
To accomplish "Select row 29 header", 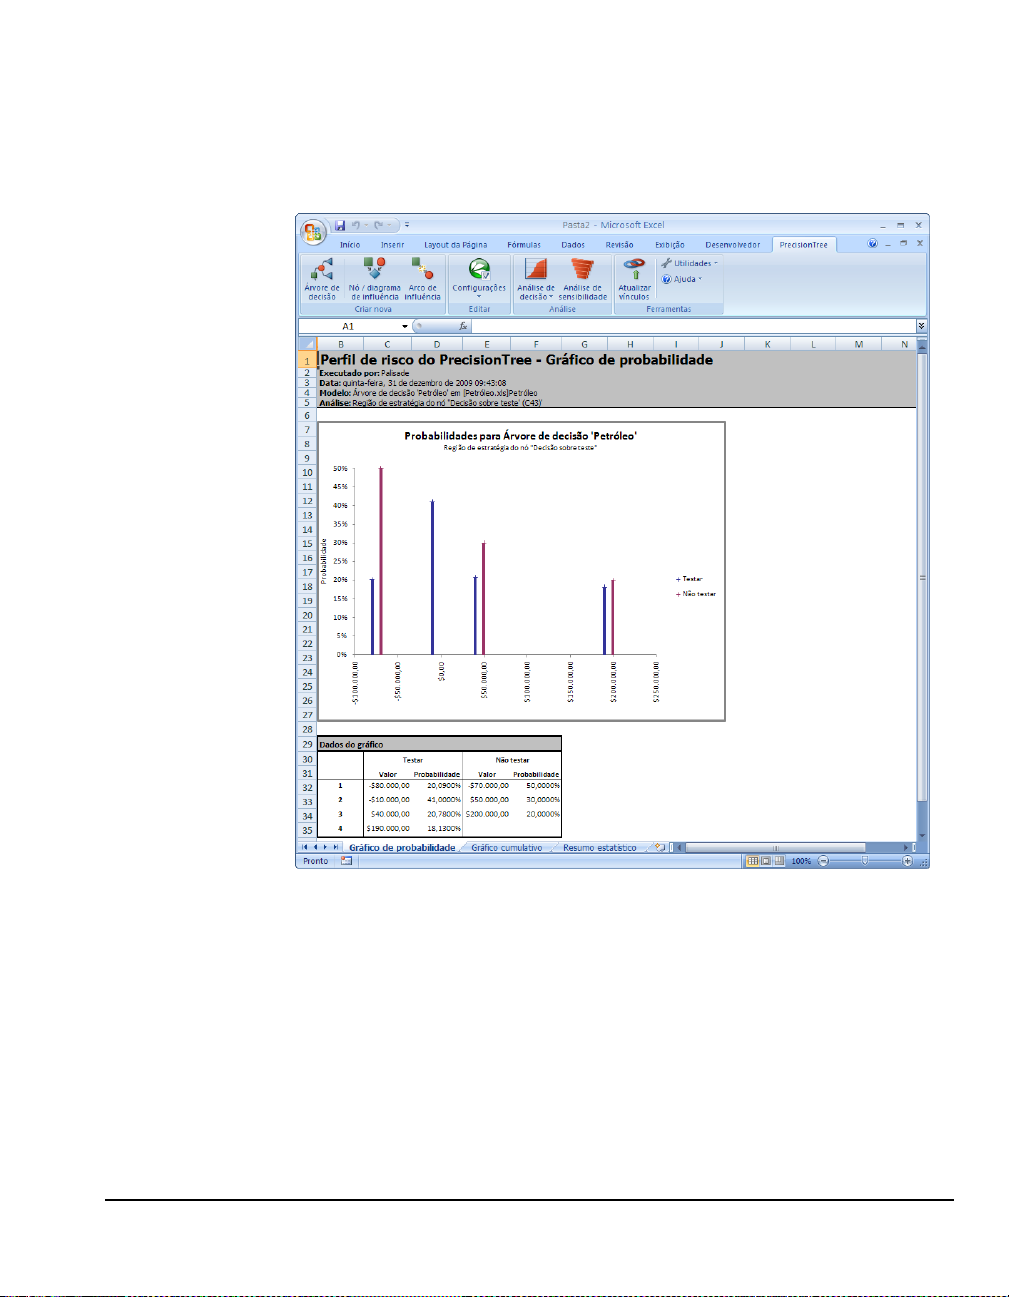I will (x=307, y=744).
